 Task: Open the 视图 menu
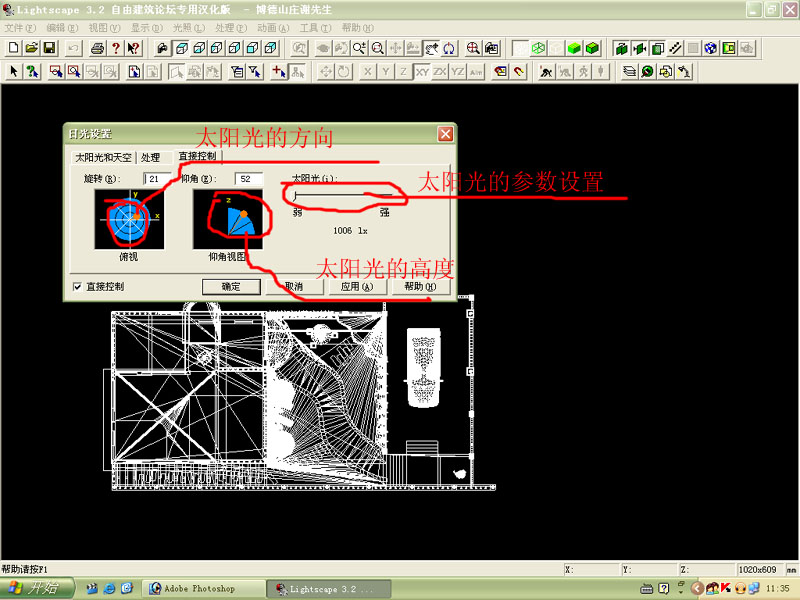104,28
